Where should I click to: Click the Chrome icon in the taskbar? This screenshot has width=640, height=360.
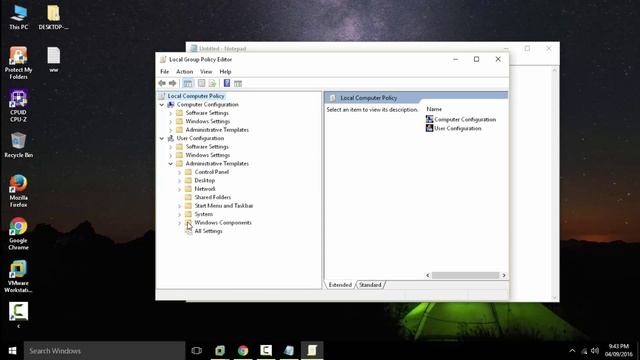(243, 351)
